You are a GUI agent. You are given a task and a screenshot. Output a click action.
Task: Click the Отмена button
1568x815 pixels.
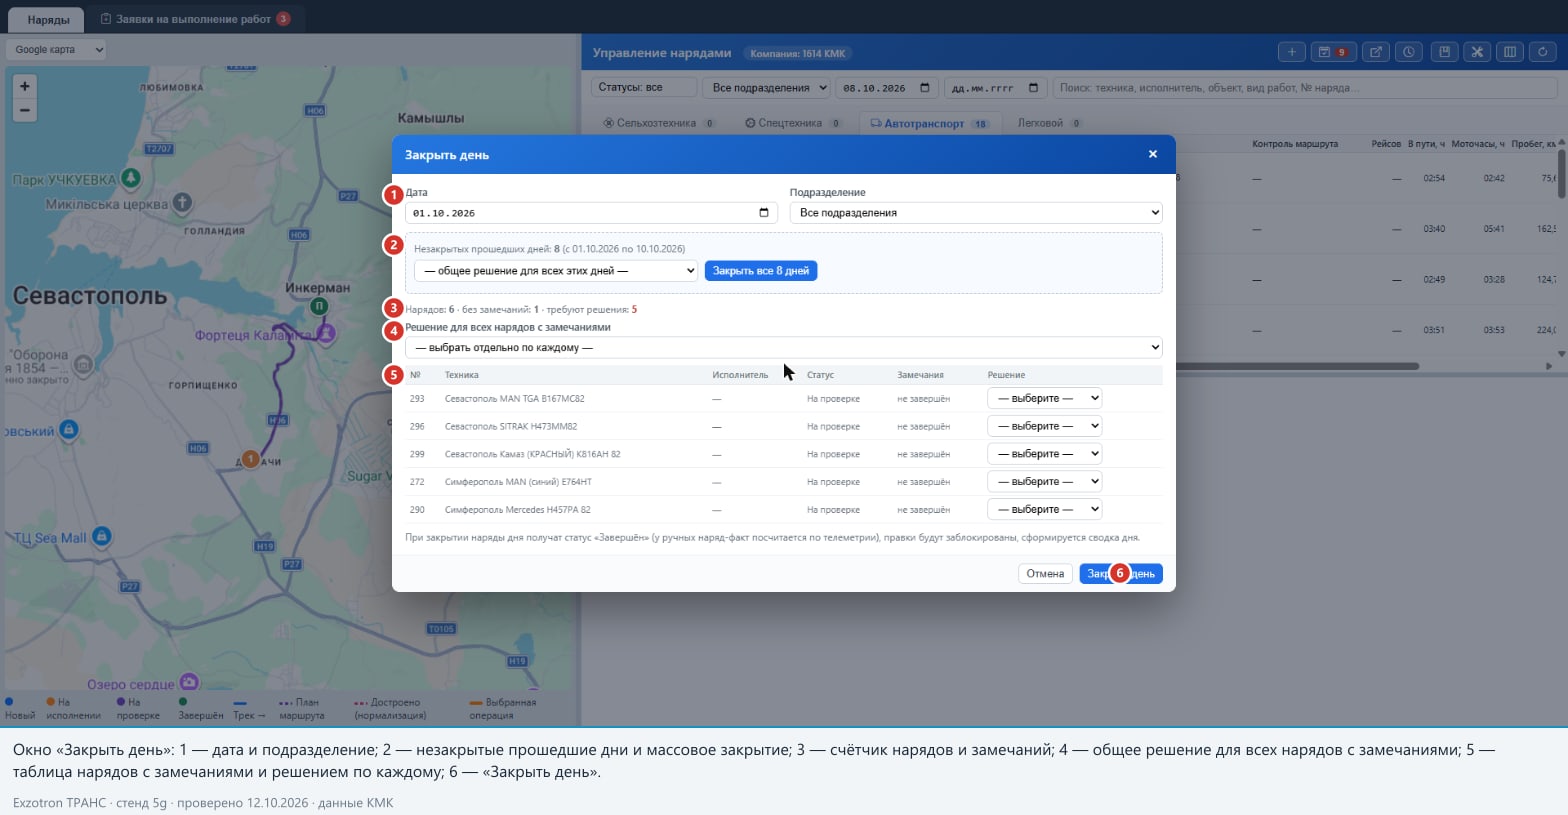pyautogui.click(x=1045, y=574)
